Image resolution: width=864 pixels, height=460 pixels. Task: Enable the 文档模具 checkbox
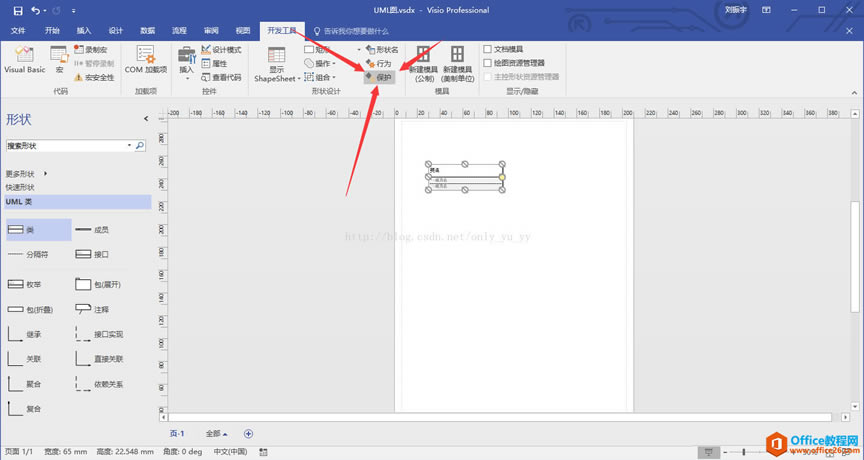[487, 49]
